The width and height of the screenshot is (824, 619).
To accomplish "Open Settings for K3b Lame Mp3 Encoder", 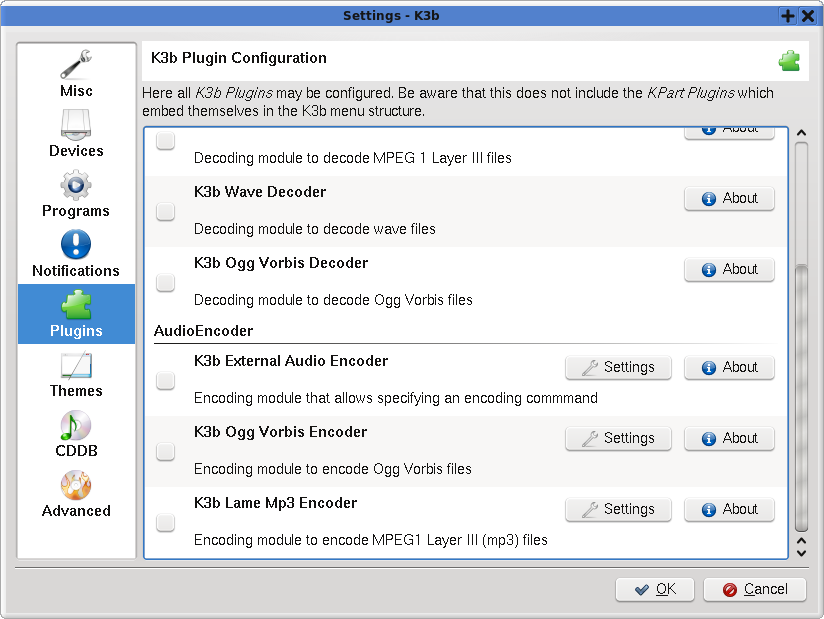I will (619, 509).
